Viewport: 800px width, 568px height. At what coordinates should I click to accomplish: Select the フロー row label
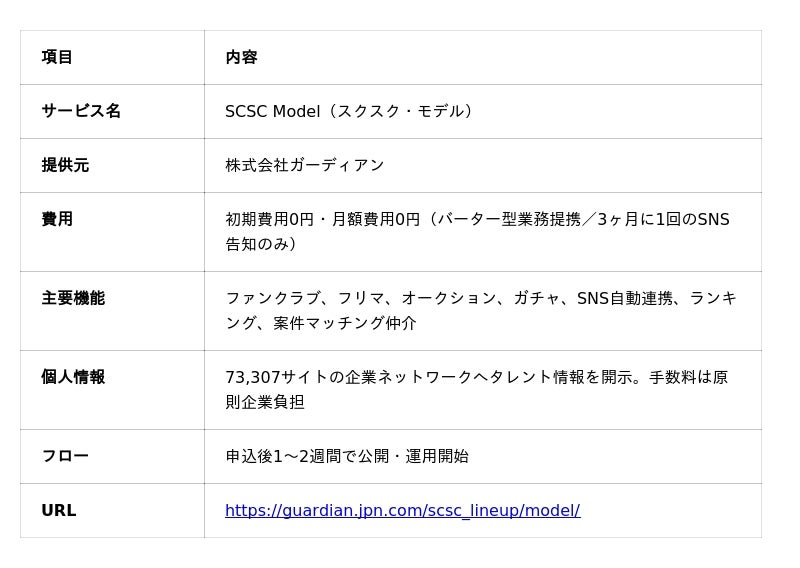pyautogui.click(x=65, y=456)
